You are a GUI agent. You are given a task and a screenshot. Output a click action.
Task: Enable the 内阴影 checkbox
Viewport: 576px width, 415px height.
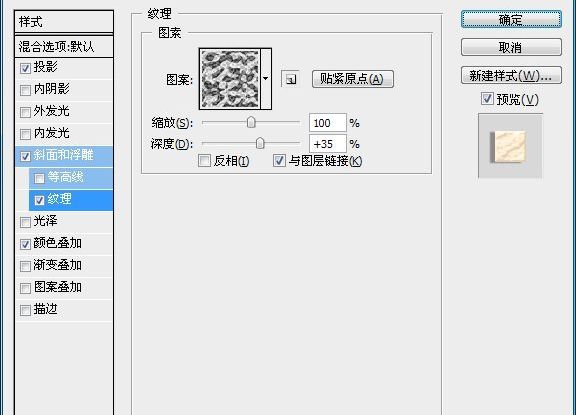[25, 90]
